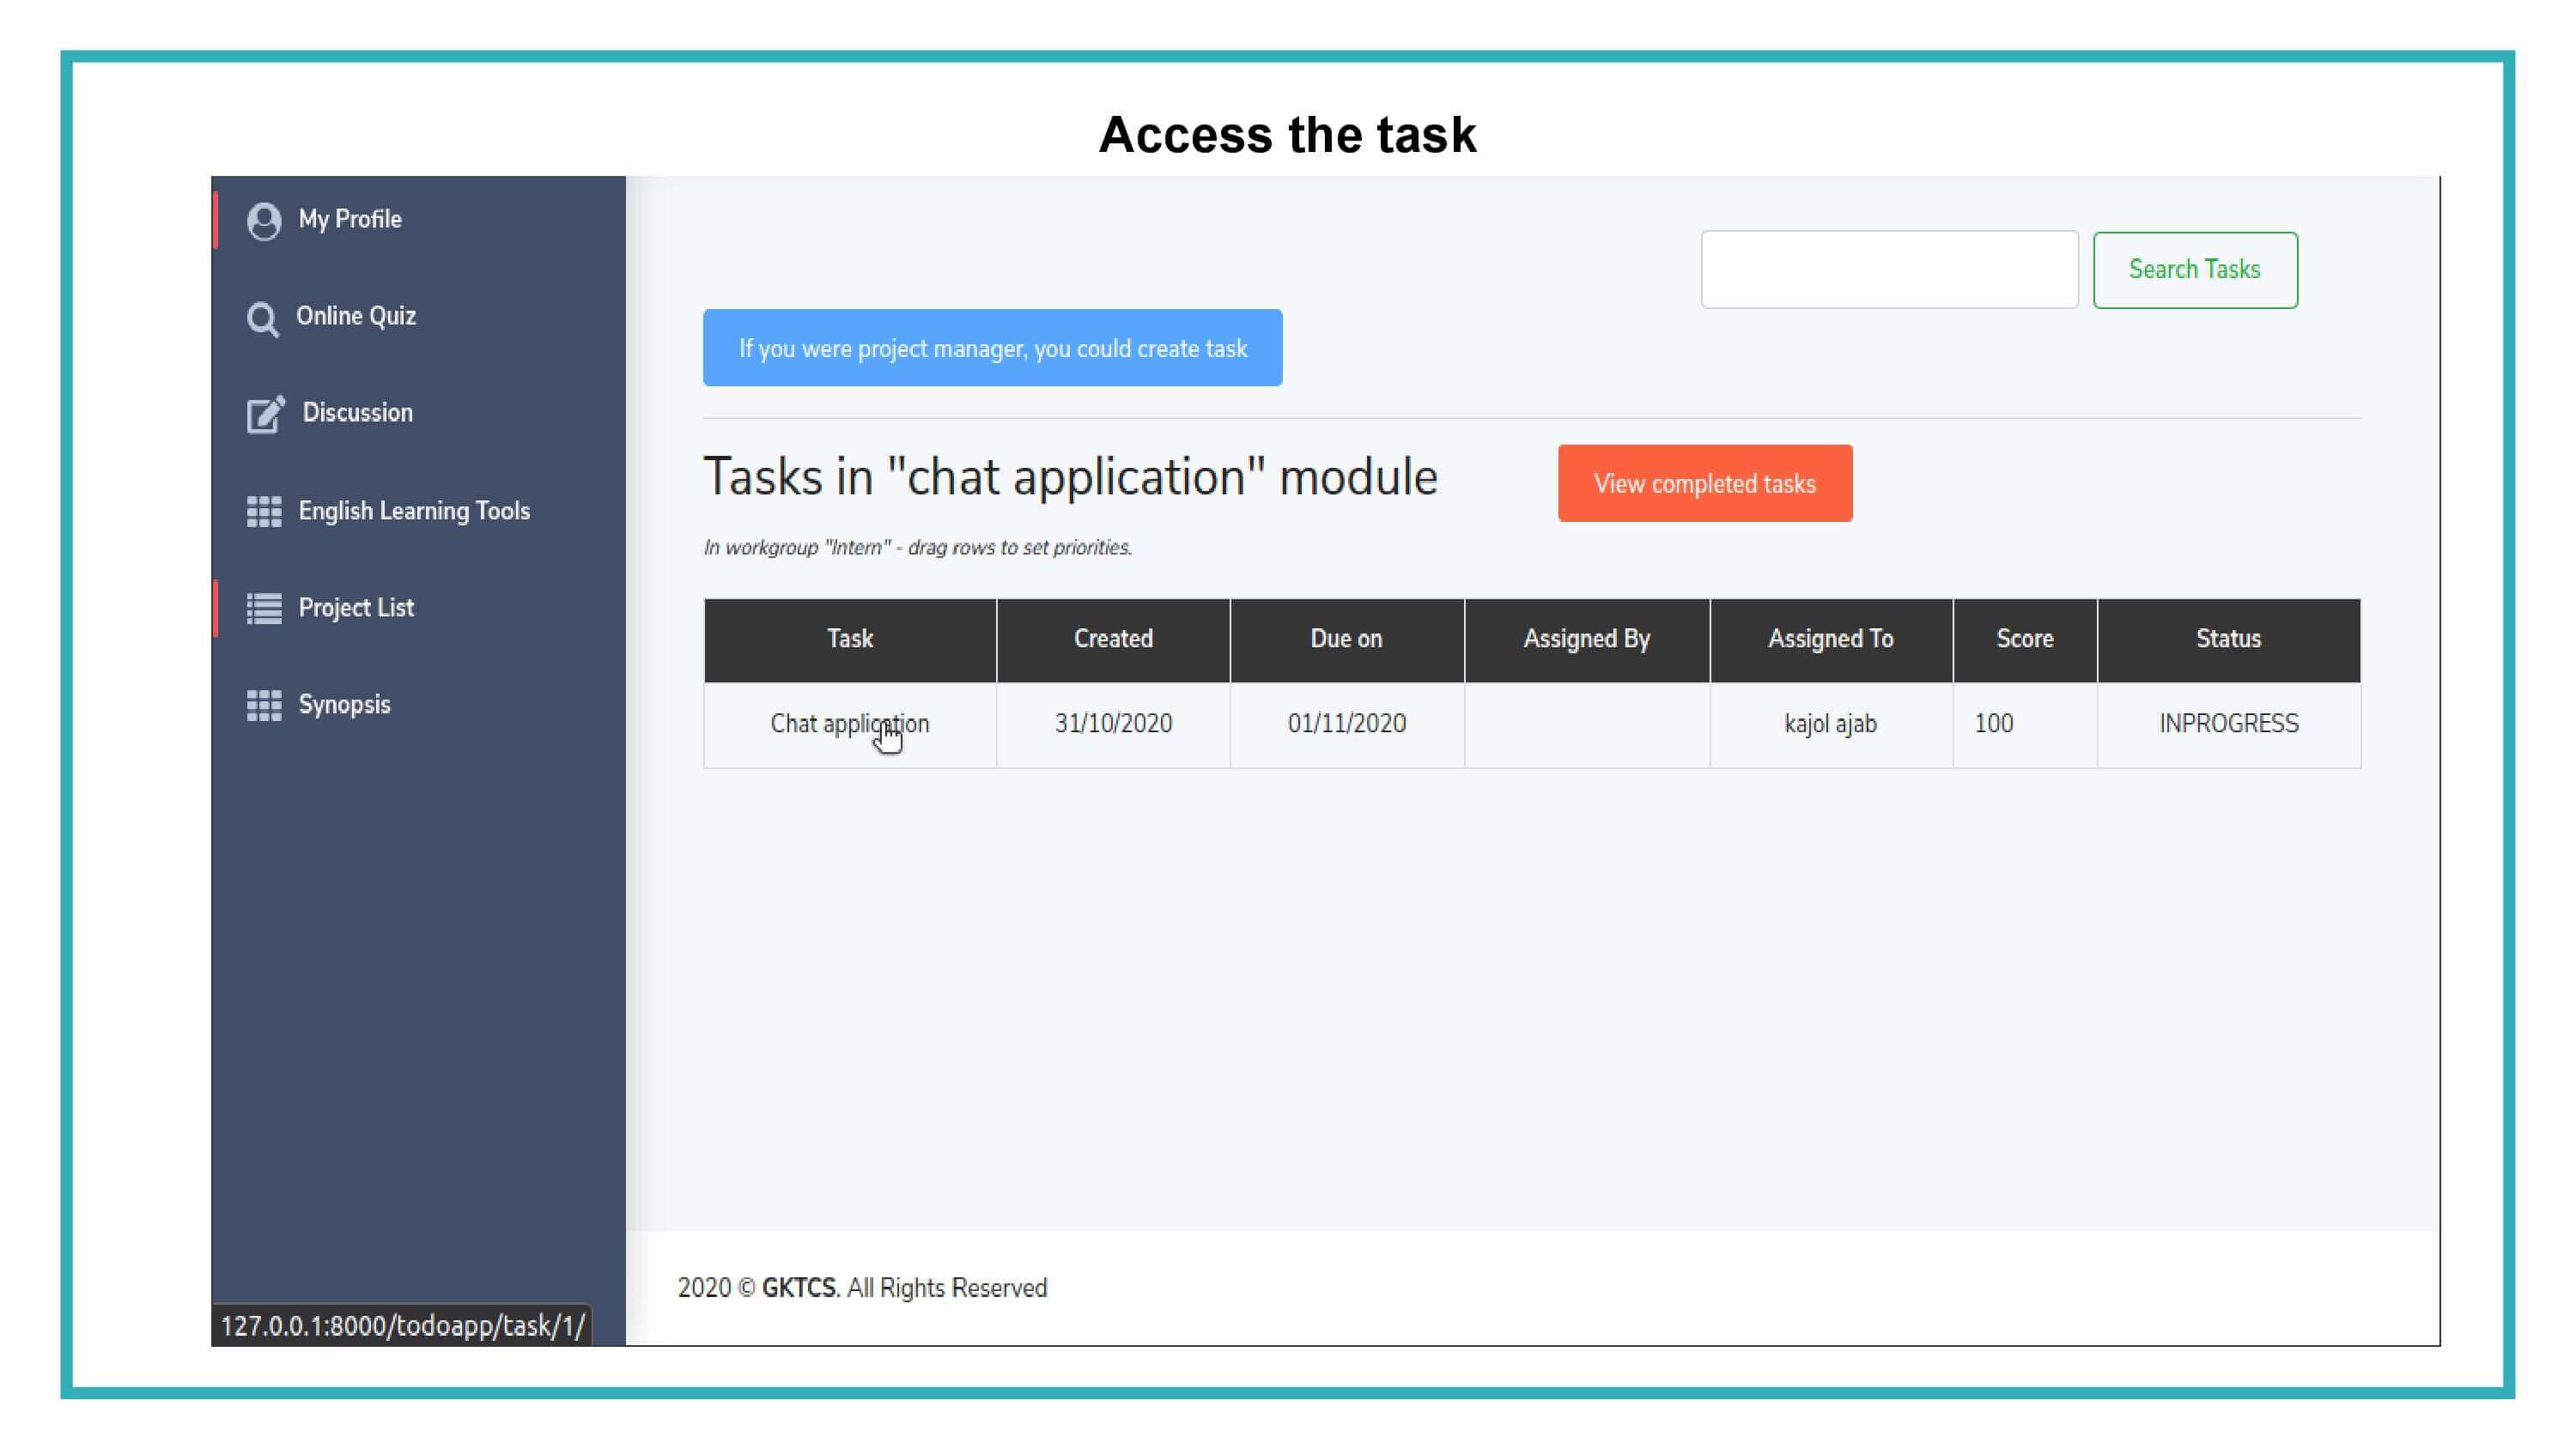The image size is (2576, 1449).
Task: Click assignee kajol ajab cell
Action: coord(1831,725)
